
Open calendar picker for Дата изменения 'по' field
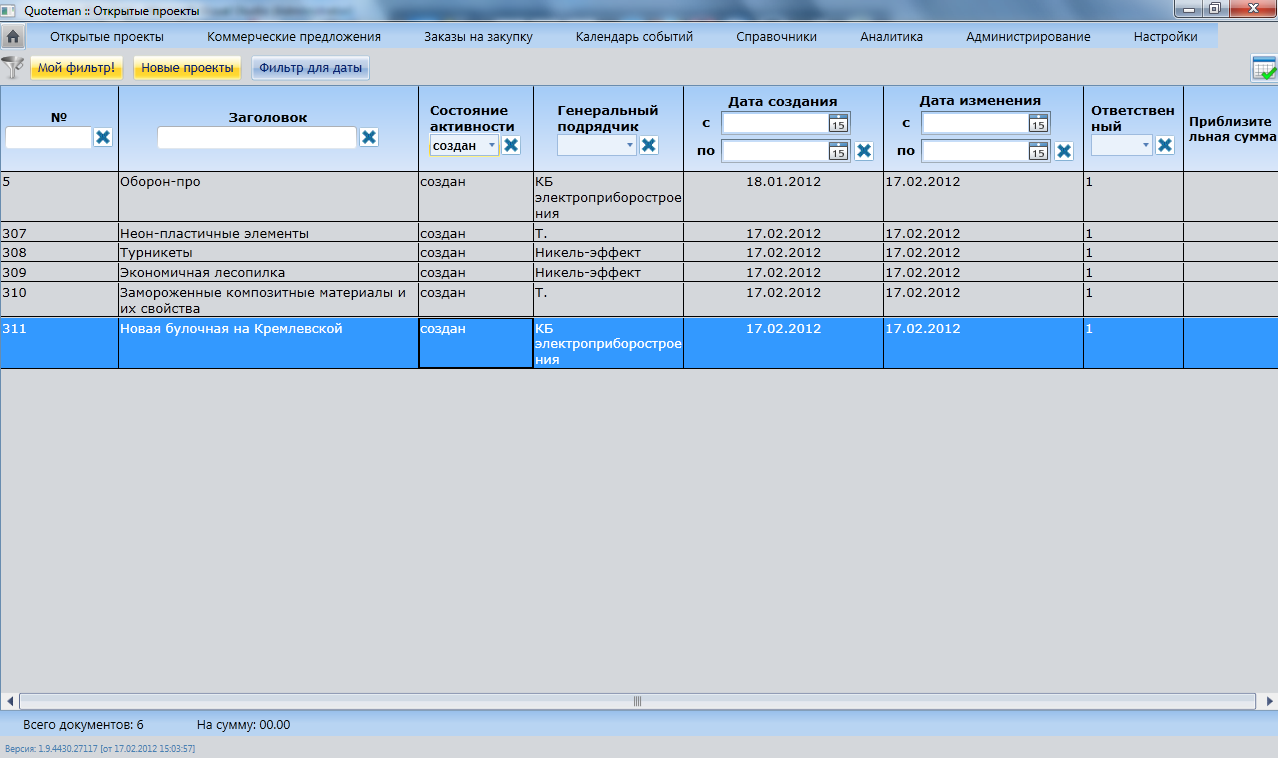1038,151
